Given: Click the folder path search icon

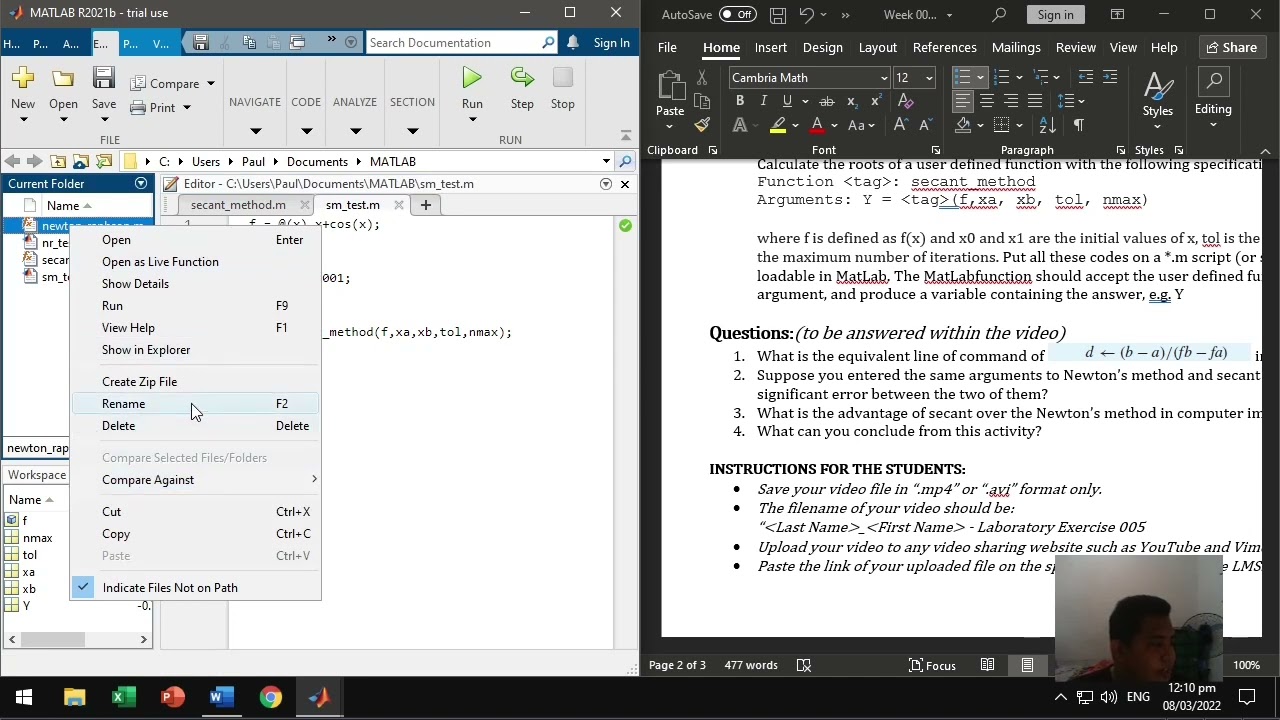Looking at the screenshot, I should tap(626, 161).
